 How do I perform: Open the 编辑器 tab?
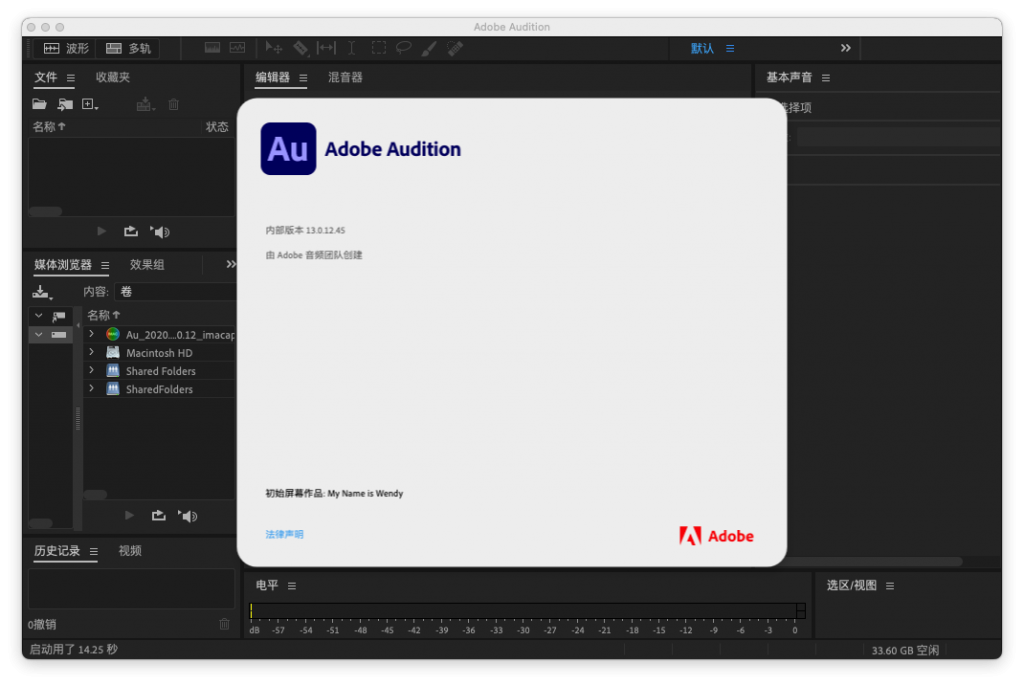(272, 77)
